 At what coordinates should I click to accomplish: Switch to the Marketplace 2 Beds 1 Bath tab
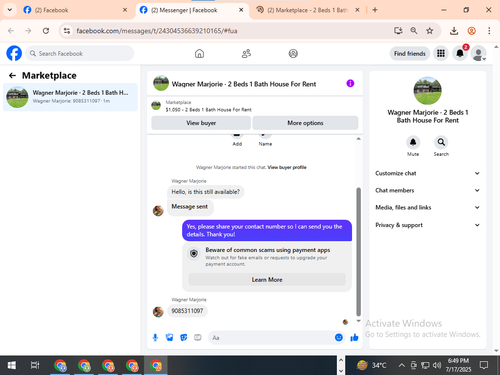coord(307,10)
